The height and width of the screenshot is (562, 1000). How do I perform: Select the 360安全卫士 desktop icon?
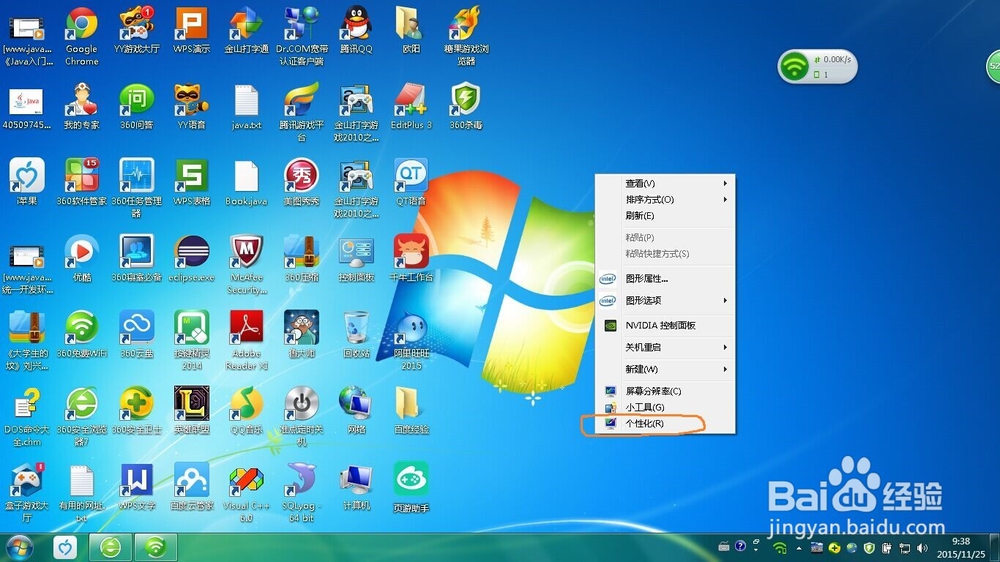click(x=136, y=410)
